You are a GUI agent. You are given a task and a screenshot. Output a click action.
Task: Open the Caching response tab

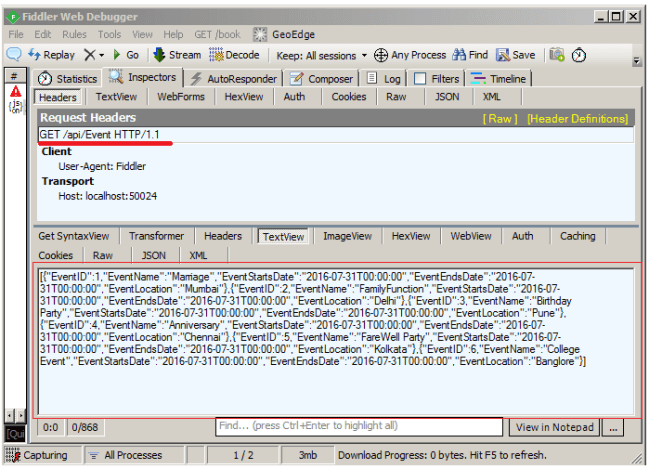(577, 236)
